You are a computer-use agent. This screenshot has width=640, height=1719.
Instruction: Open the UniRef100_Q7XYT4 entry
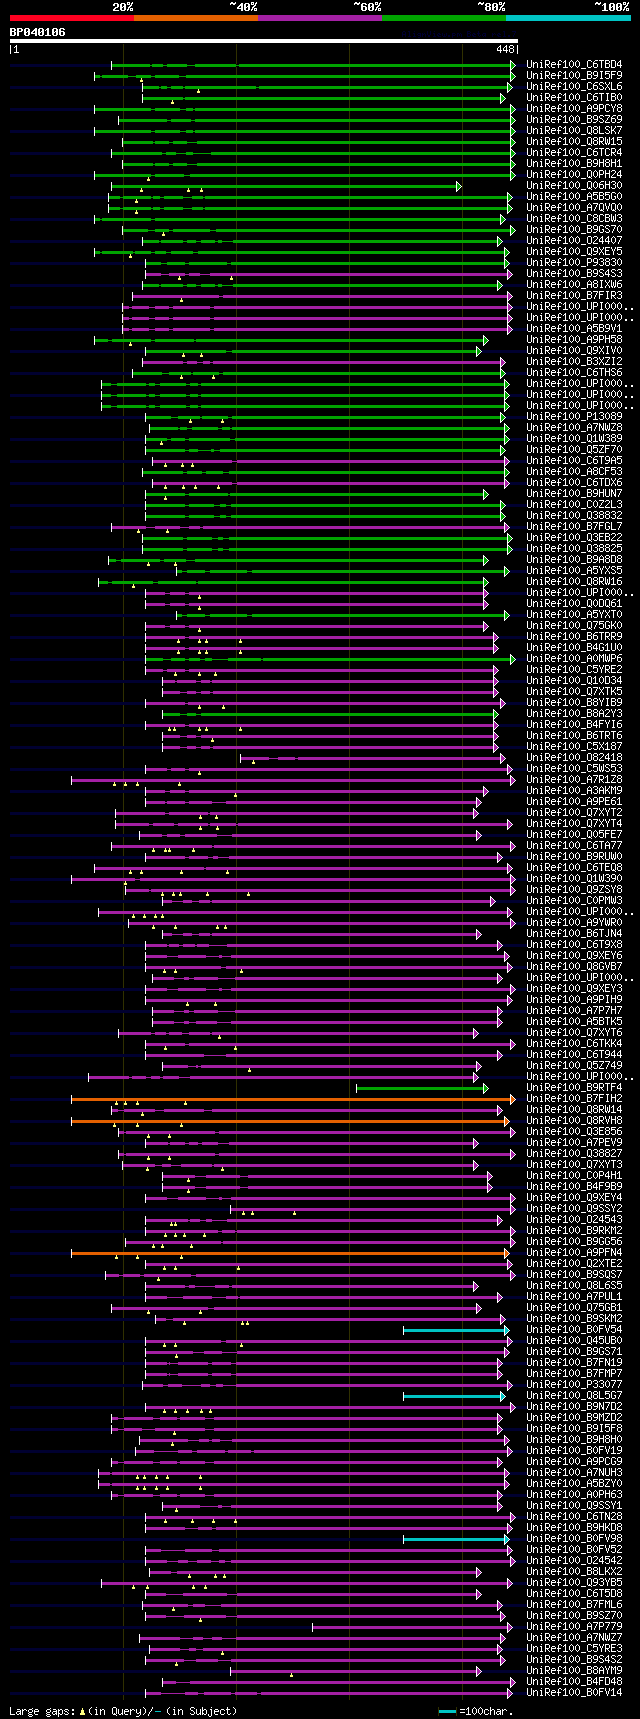coord(574,824)
